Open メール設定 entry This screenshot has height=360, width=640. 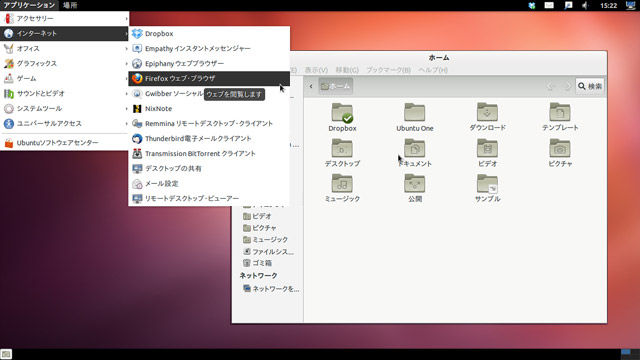(x=209, y=183)
